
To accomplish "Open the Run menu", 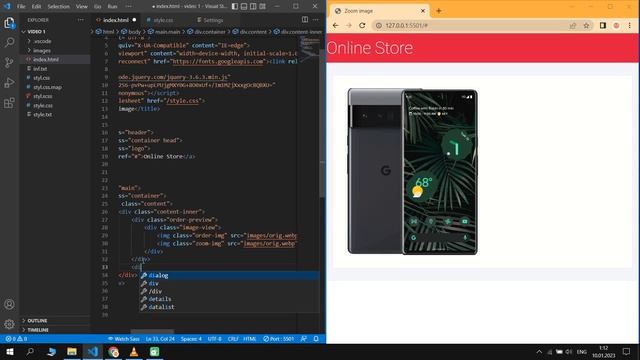I will pos(112,7).
